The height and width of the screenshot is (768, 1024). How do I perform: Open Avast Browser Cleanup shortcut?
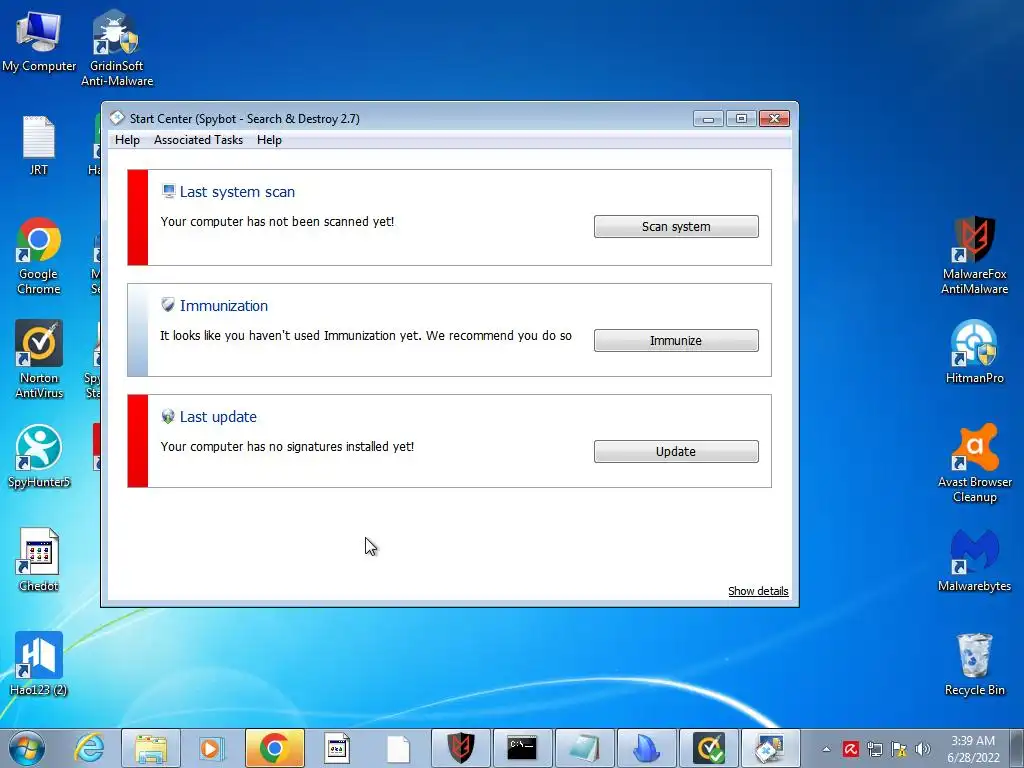(x=974, y=463)
